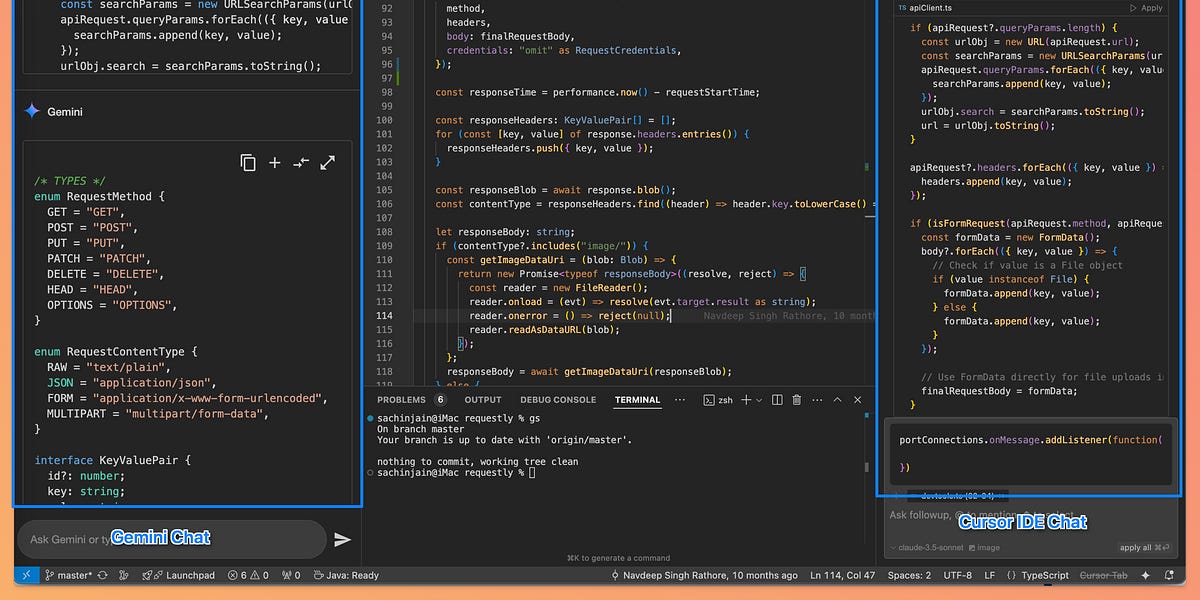Copy the code snippet in the Gemini panel
Image resolution: width=1200 pixels, height=600 pixels.
(248, 162)
